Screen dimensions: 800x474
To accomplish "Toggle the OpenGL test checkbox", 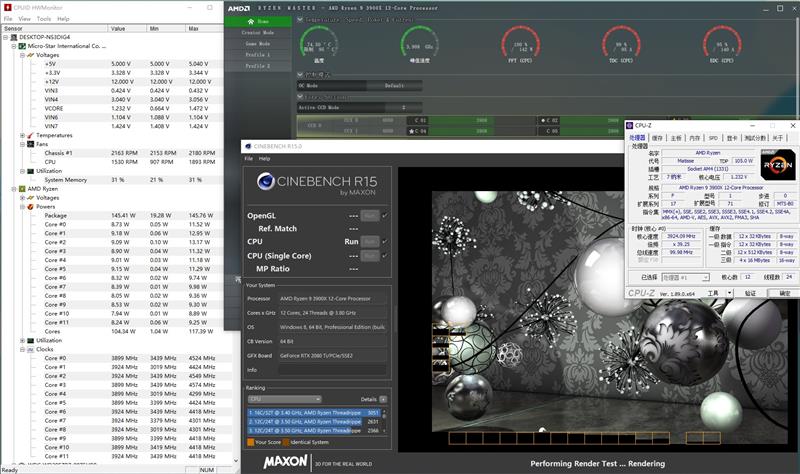I will 384,215.
